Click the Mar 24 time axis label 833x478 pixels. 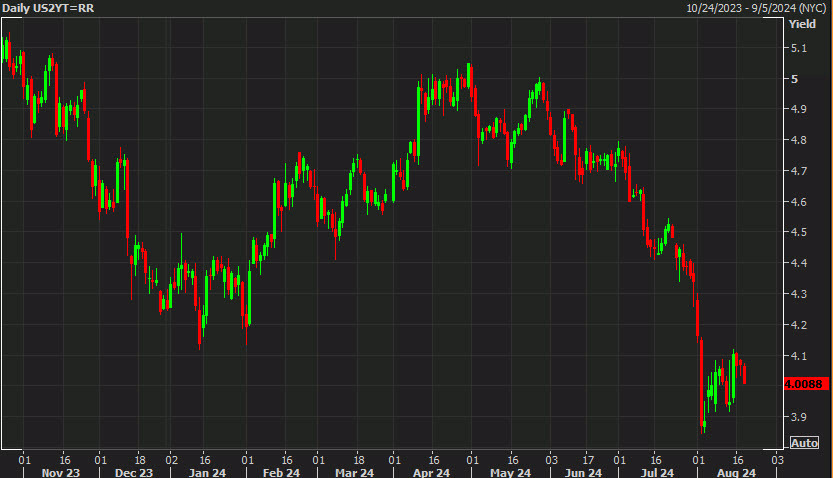point(353,471)
